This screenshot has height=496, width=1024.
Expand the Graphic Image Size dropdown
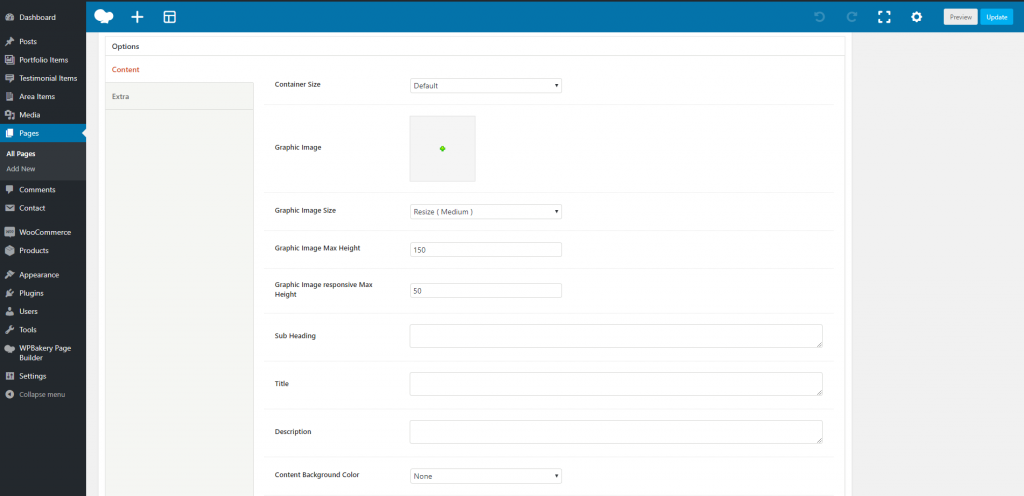[x=486, y=212]
